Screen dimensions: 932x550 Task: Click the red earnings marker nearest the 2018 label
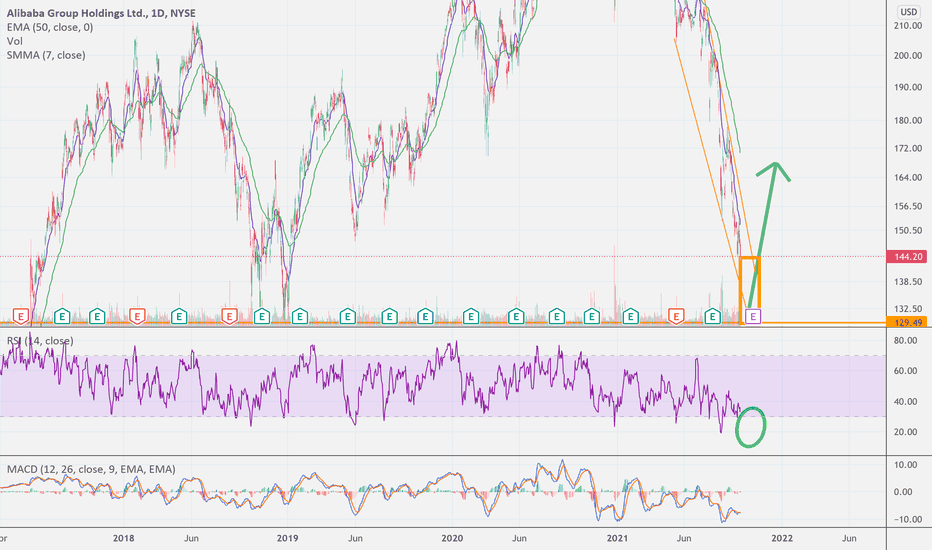tap(137, 316)
